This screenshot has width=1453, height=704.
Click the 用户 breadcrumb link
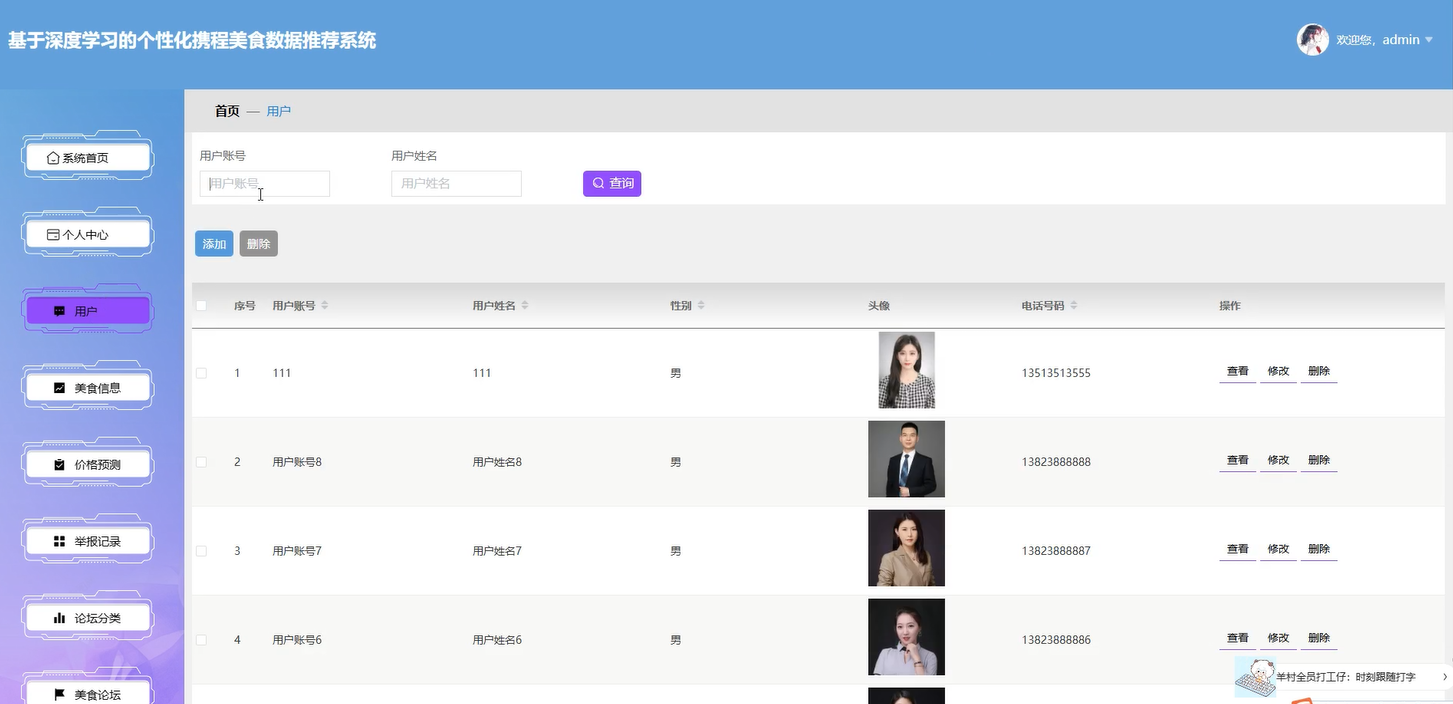tap(279, 111)
